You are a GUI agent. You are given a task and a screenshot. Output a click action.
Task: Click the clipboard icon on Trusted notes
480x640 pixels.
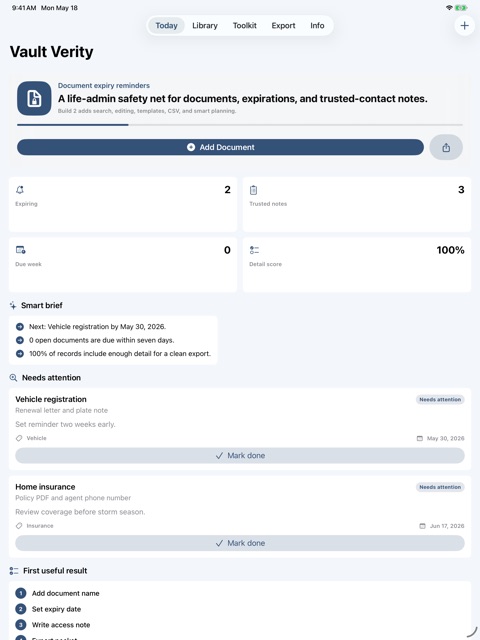253,190
